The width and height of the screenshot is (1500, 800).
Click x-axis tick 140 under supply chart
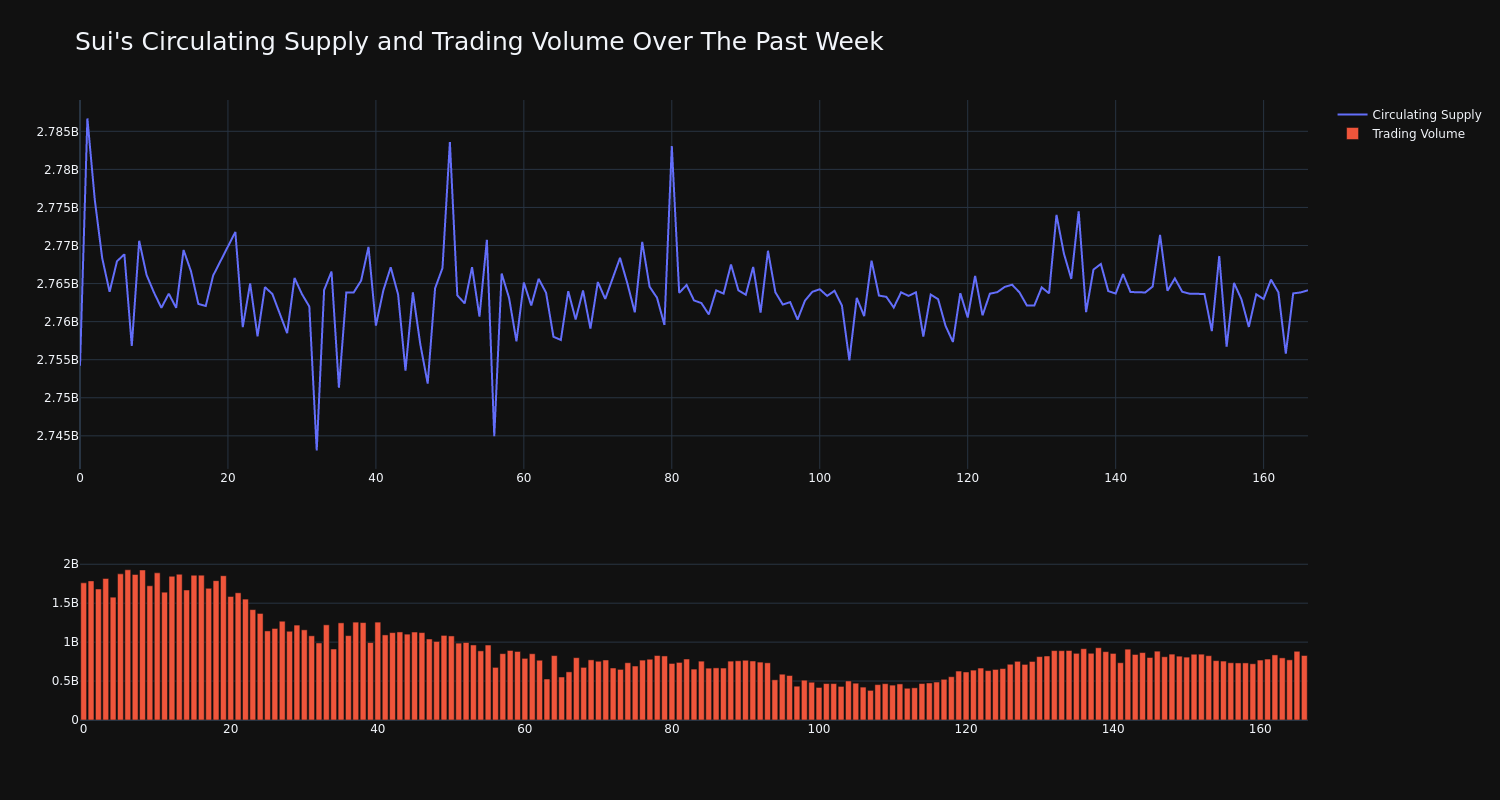1116,478
